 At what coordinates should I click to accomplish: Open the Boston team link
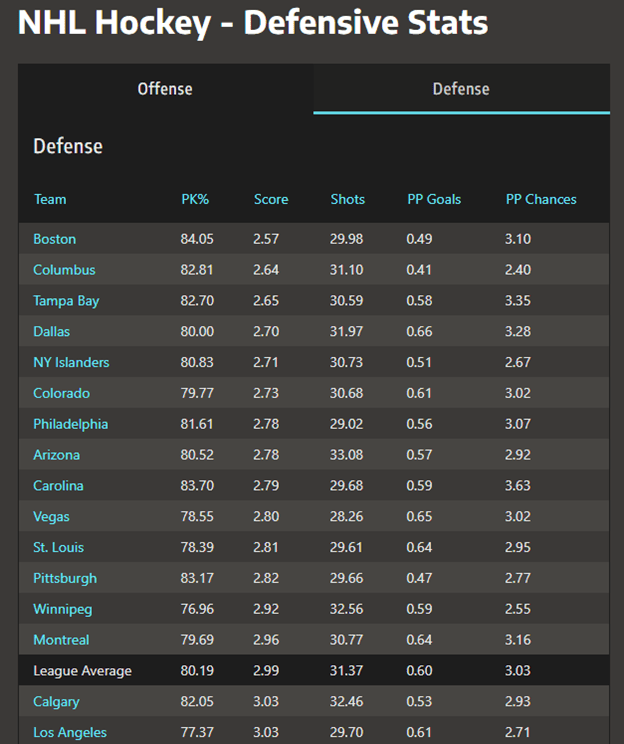pos(54,239)
